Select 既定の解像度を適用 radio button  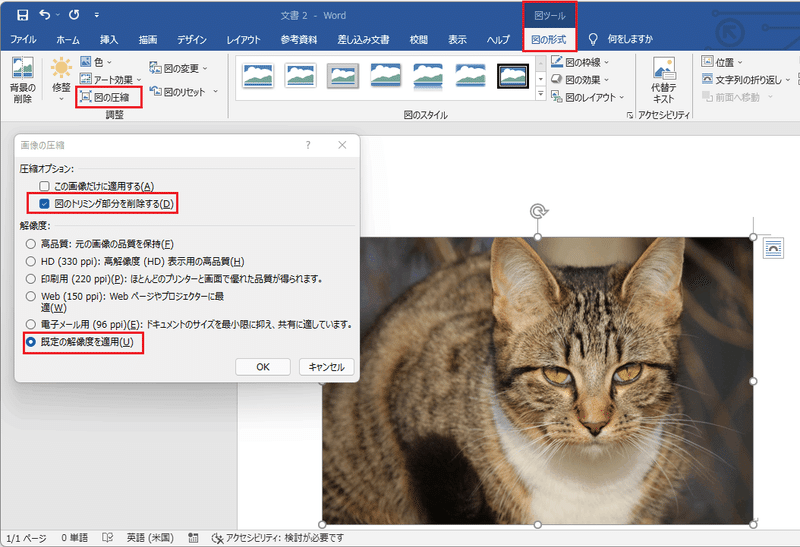31,342
